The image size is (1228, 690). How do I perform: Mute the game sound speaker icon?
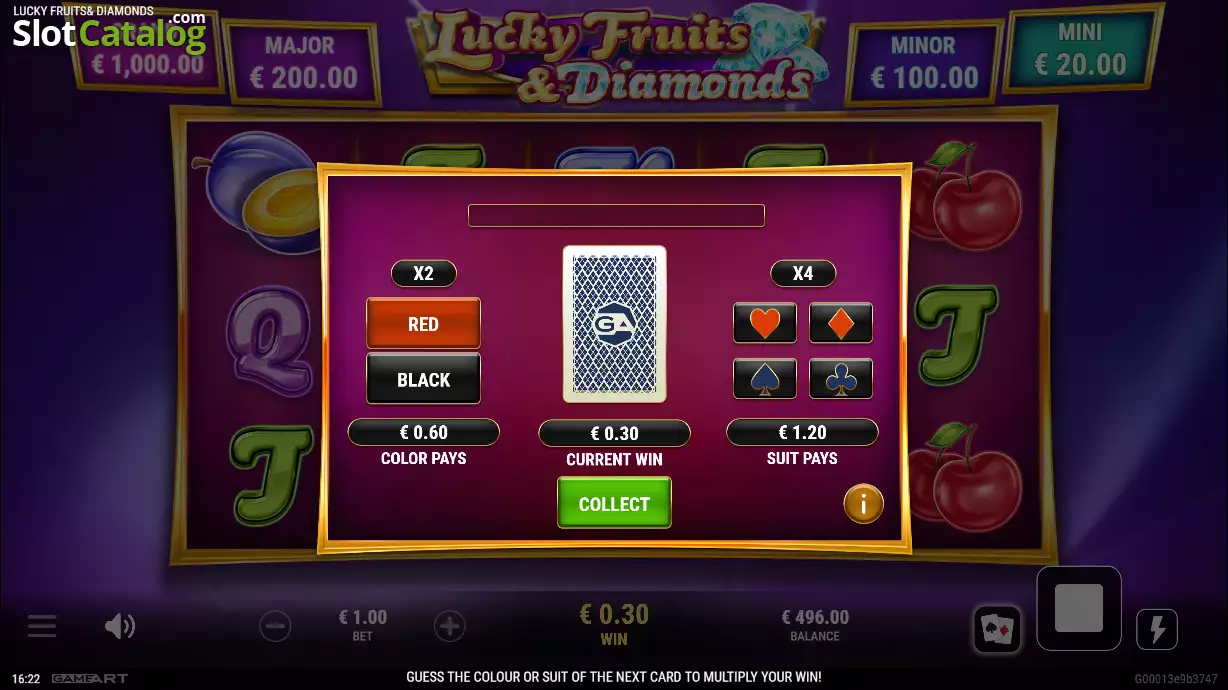click(120, 627)
